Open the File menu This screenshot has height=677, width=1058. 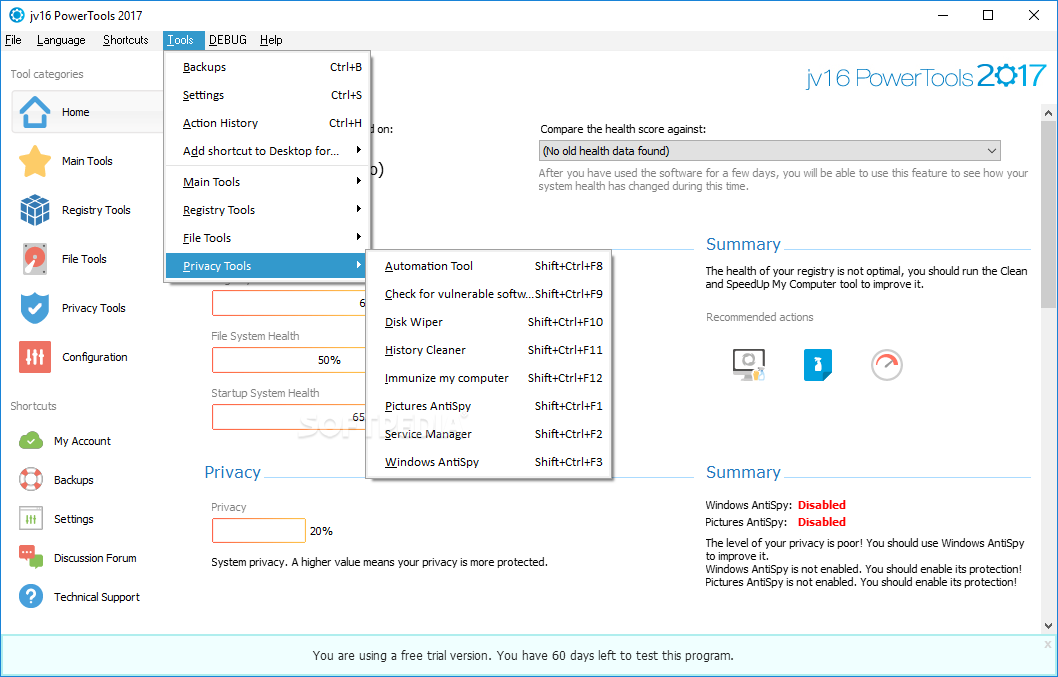13,40
